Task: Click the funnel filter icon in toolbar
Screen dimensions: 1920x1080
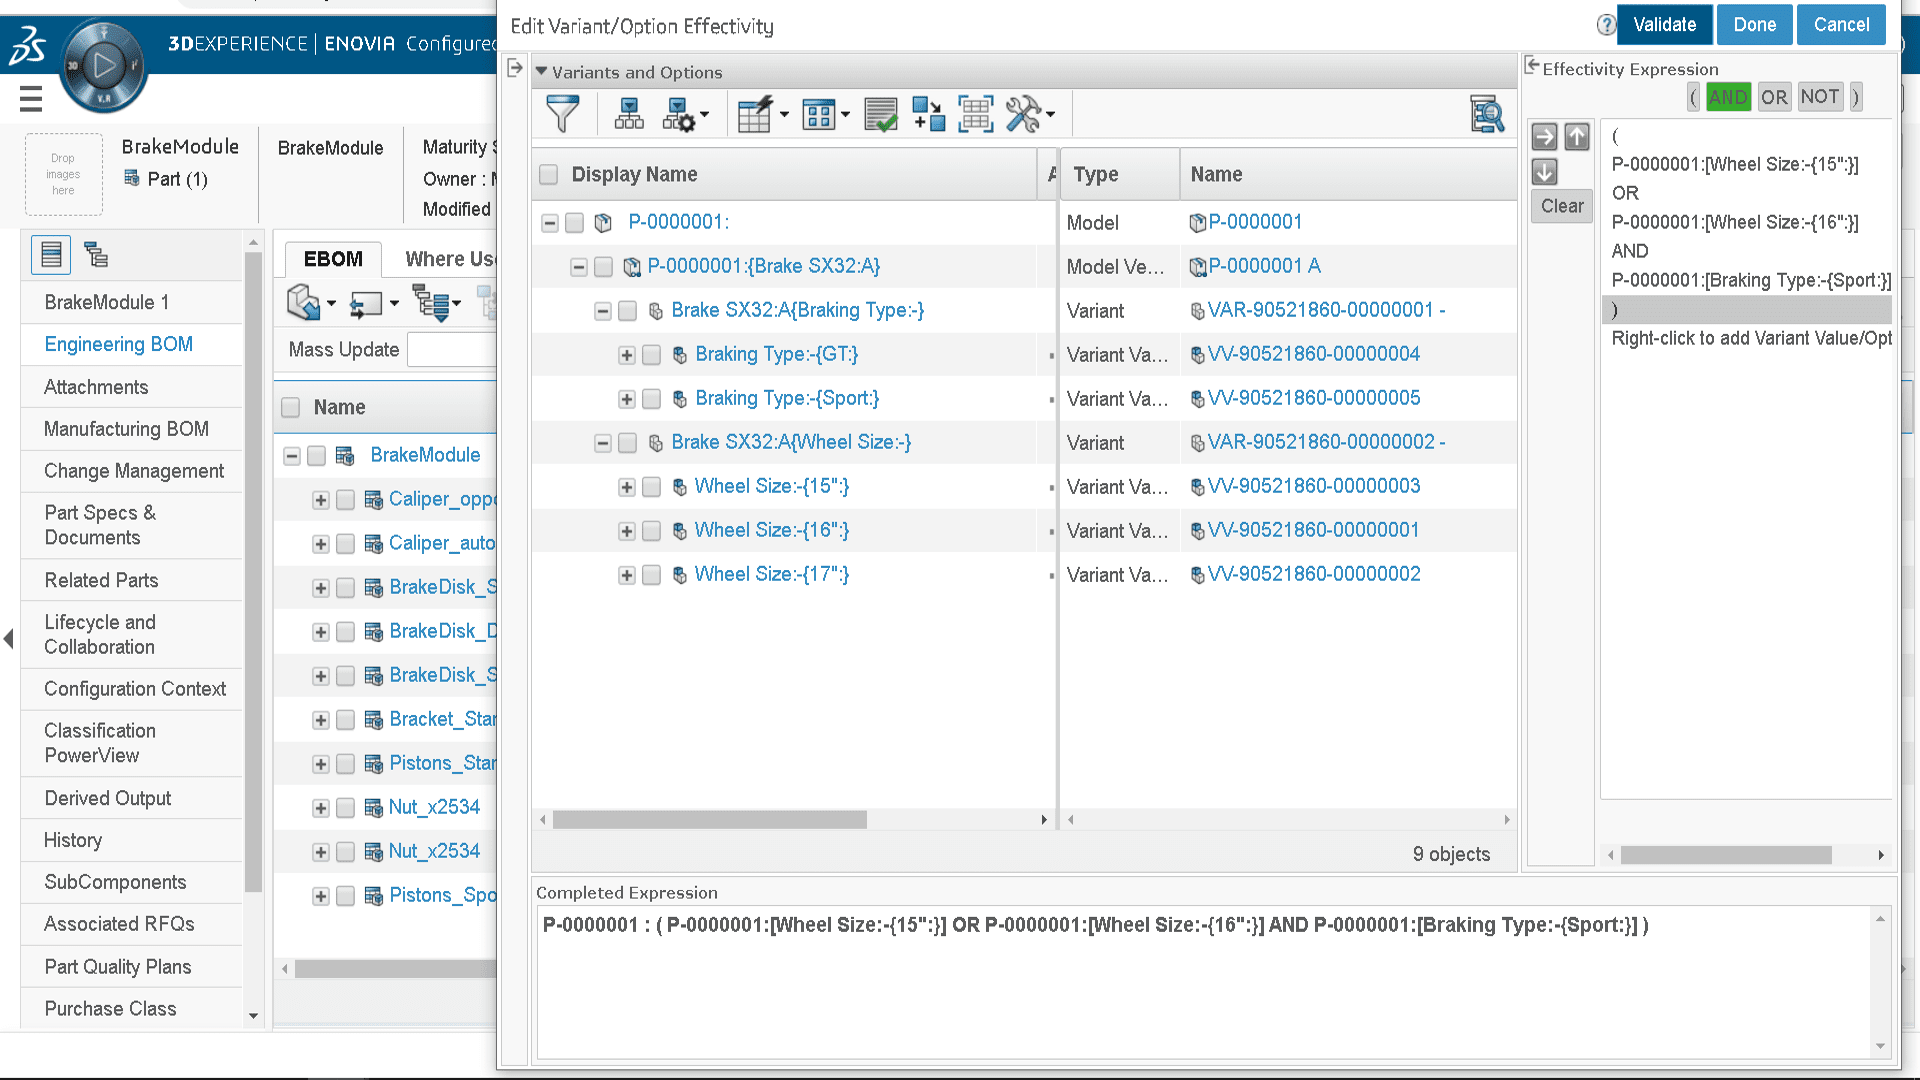Action: click(562, 114)
